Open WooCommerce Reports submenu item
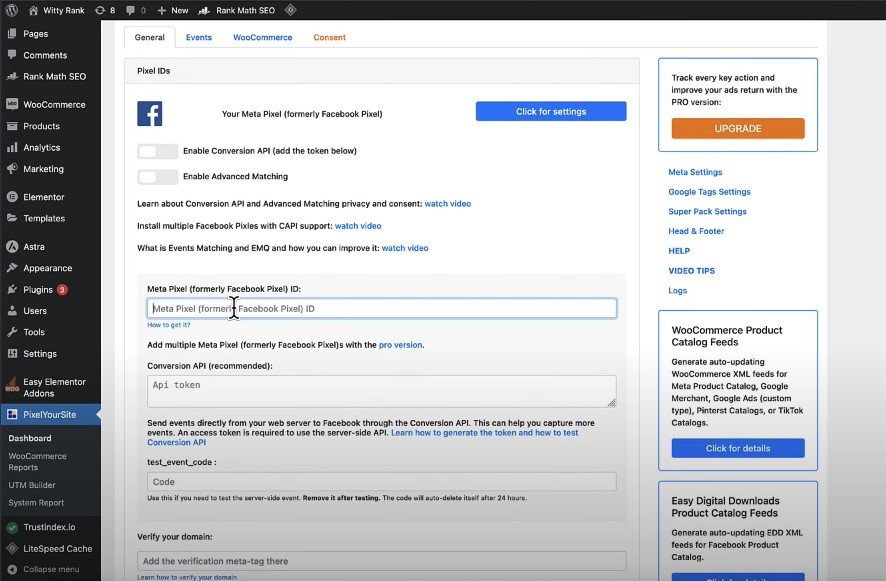The width and height of the screenshot is (886, 581). click(37, 462)
